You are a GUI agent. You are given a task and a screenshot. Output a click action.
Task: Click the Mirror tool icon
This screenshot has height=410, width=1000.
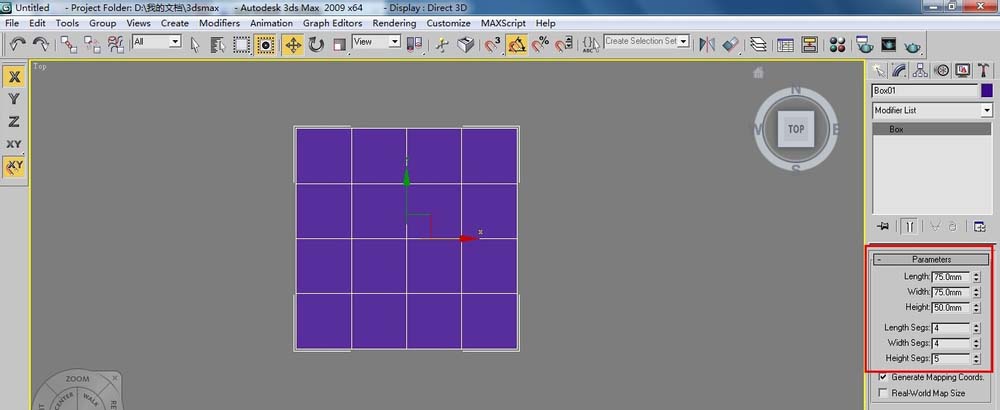pyautogui.click(x=707, y=44)
